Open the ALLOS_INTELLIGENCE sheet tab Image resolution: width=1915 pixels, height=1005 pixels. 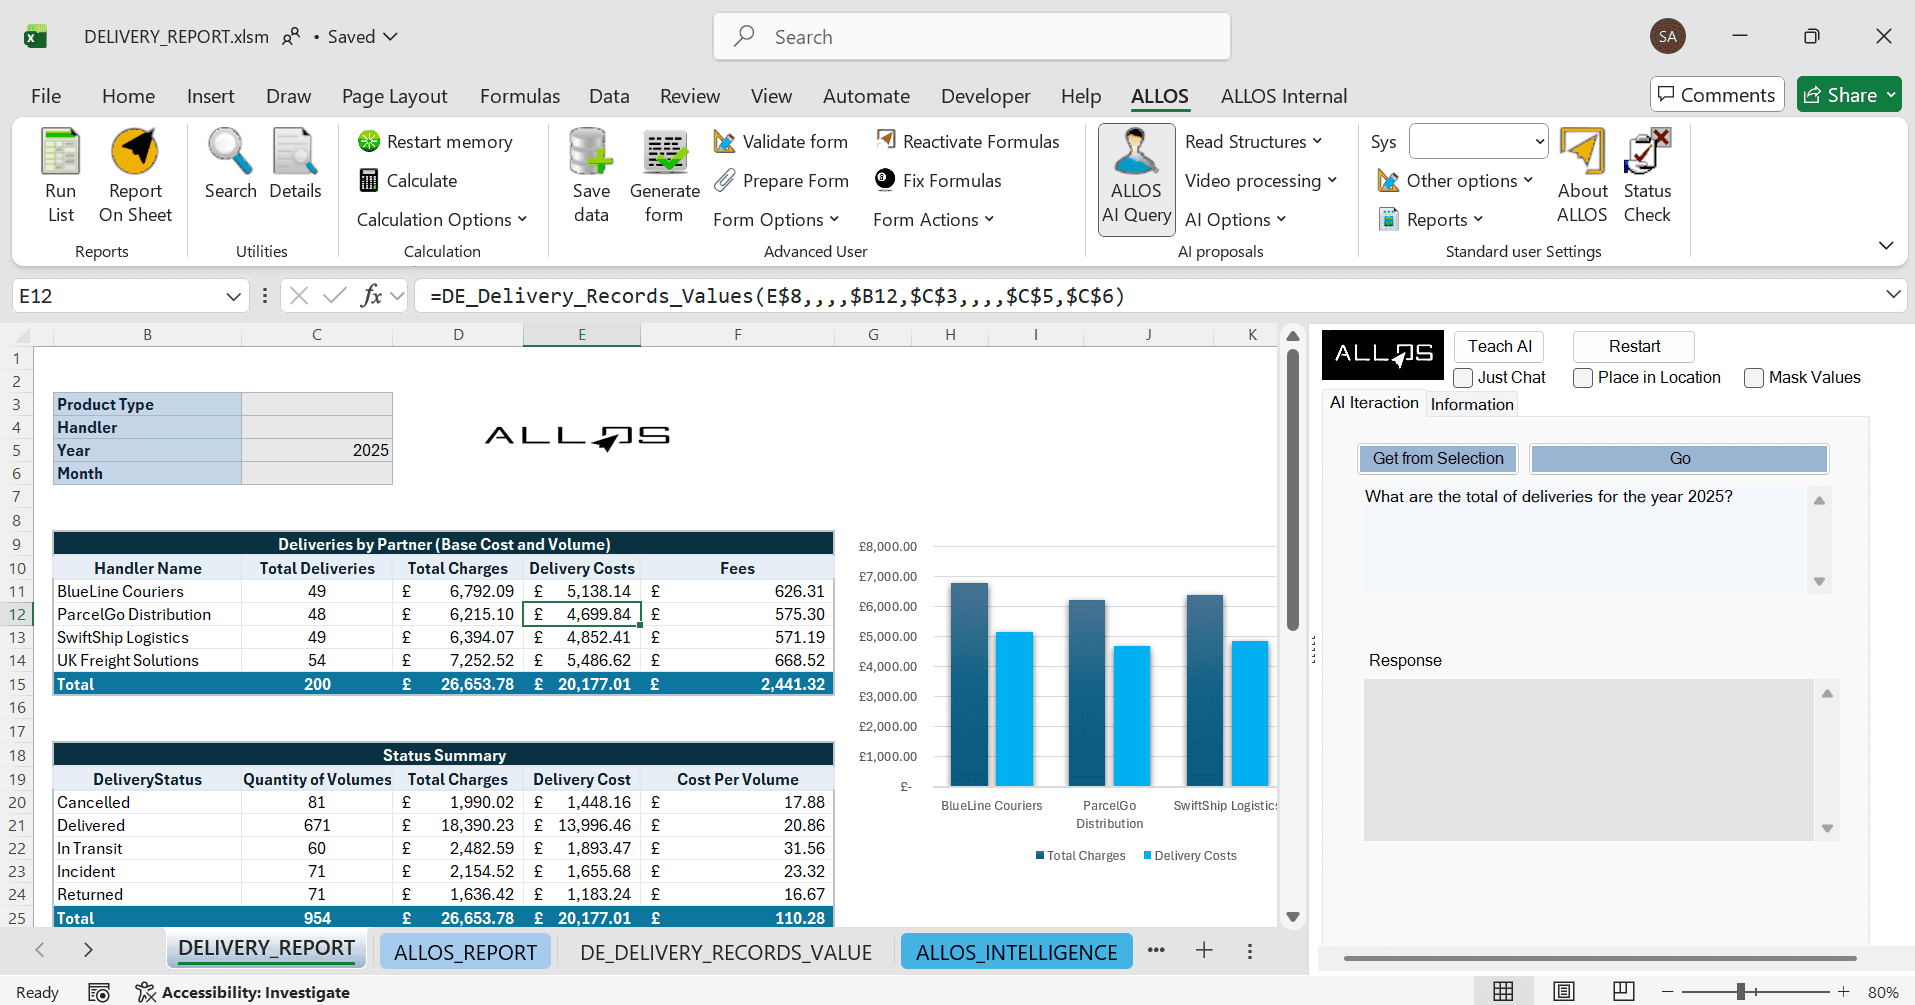coord(1016,952)
